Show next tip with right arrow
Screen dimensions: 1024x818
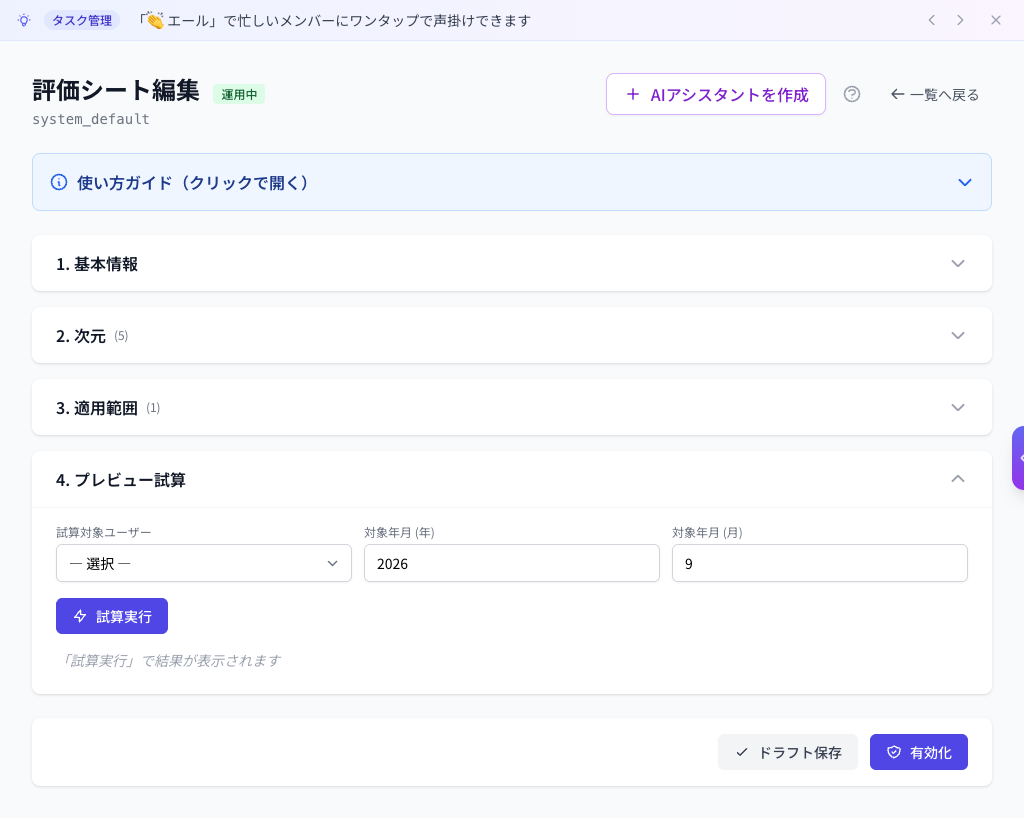(x=960, y=20)
